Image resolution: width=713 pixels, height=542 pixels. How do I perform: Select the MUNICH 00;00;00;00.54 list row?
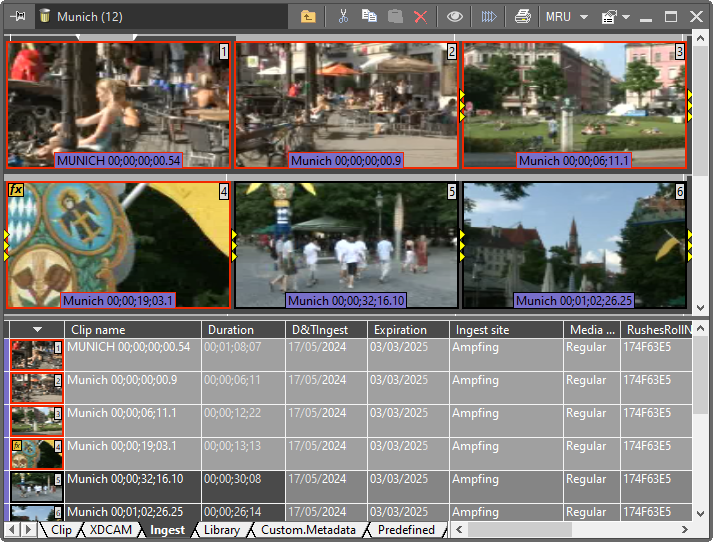128,347
